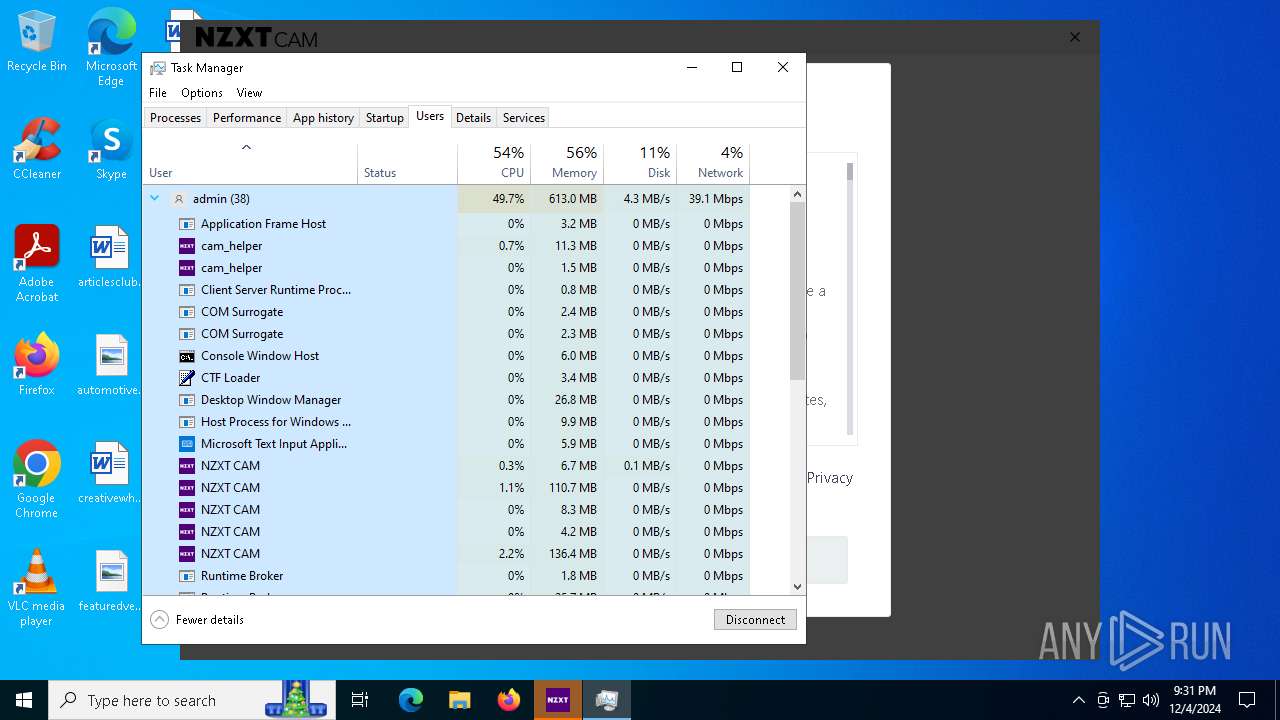This screenshot has width=1280, height=720.
Task: Collapse the admin (38) user group
Action: click(155, 198)
